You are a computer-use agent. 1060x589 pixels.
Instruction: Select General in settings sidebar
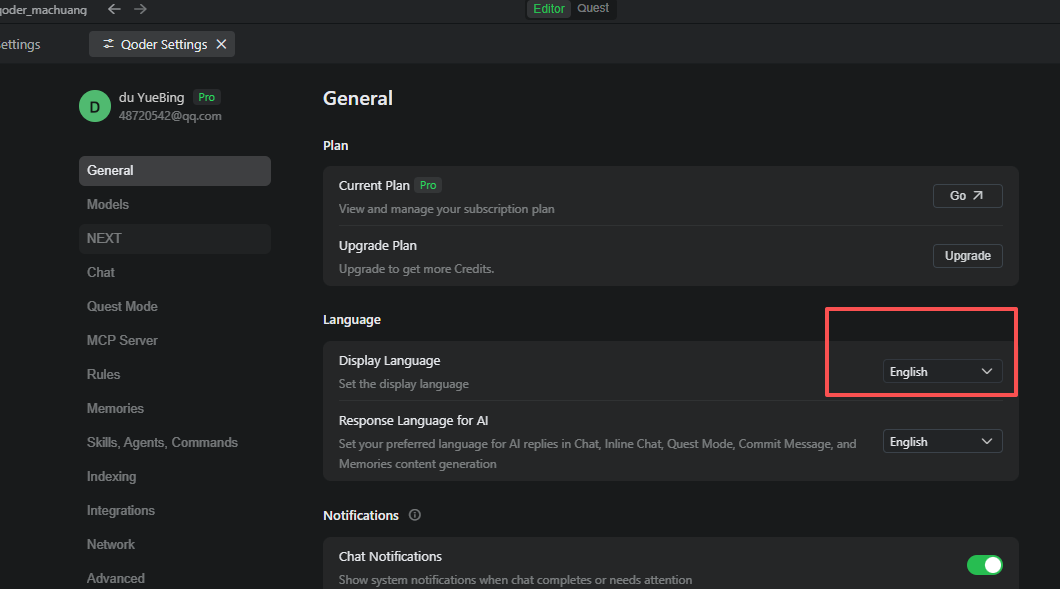(174, 170)
